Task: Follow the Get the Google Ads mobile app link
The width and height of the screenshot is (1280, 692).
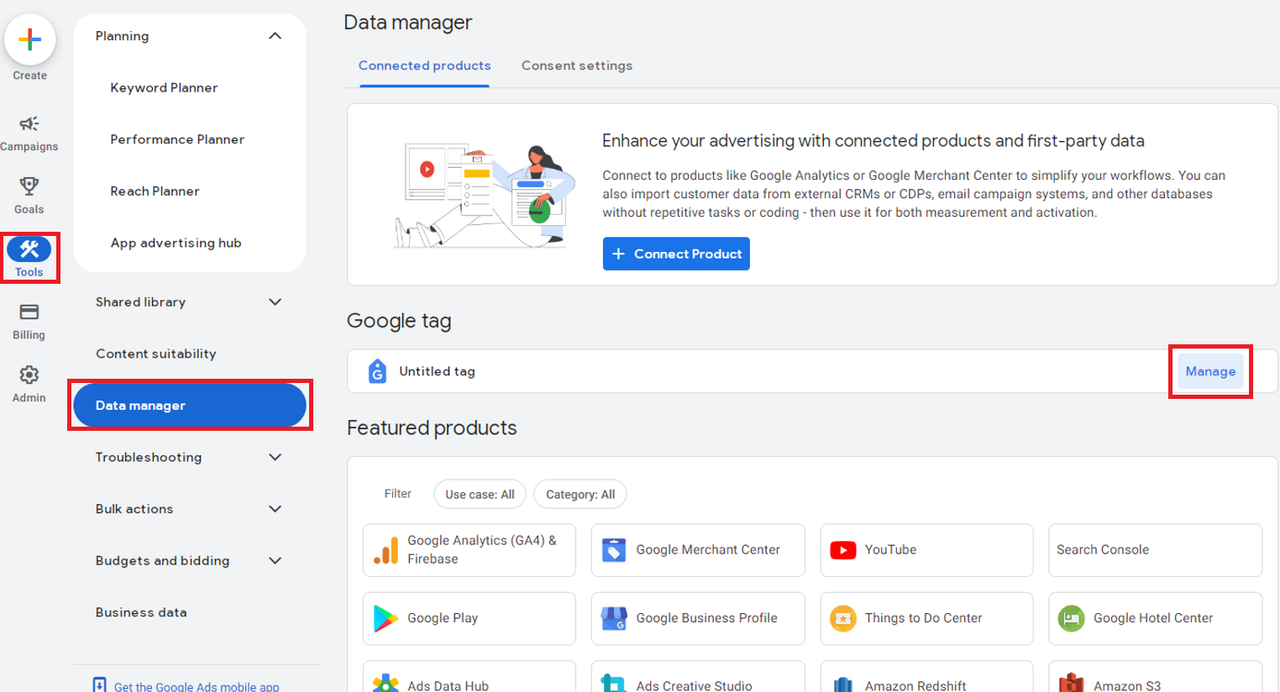Action: [x=197, y=686]
